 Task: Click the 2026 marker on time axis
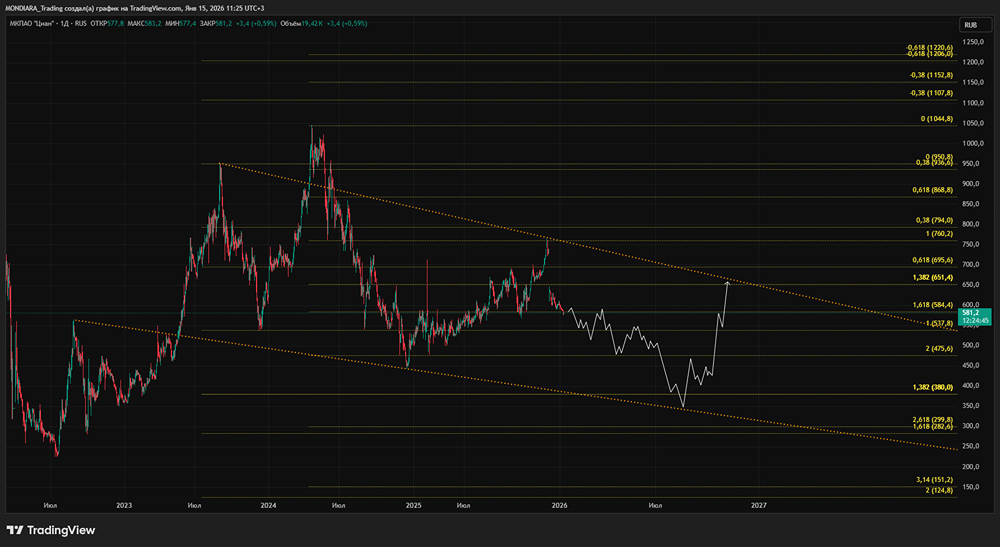click(559, 506)
